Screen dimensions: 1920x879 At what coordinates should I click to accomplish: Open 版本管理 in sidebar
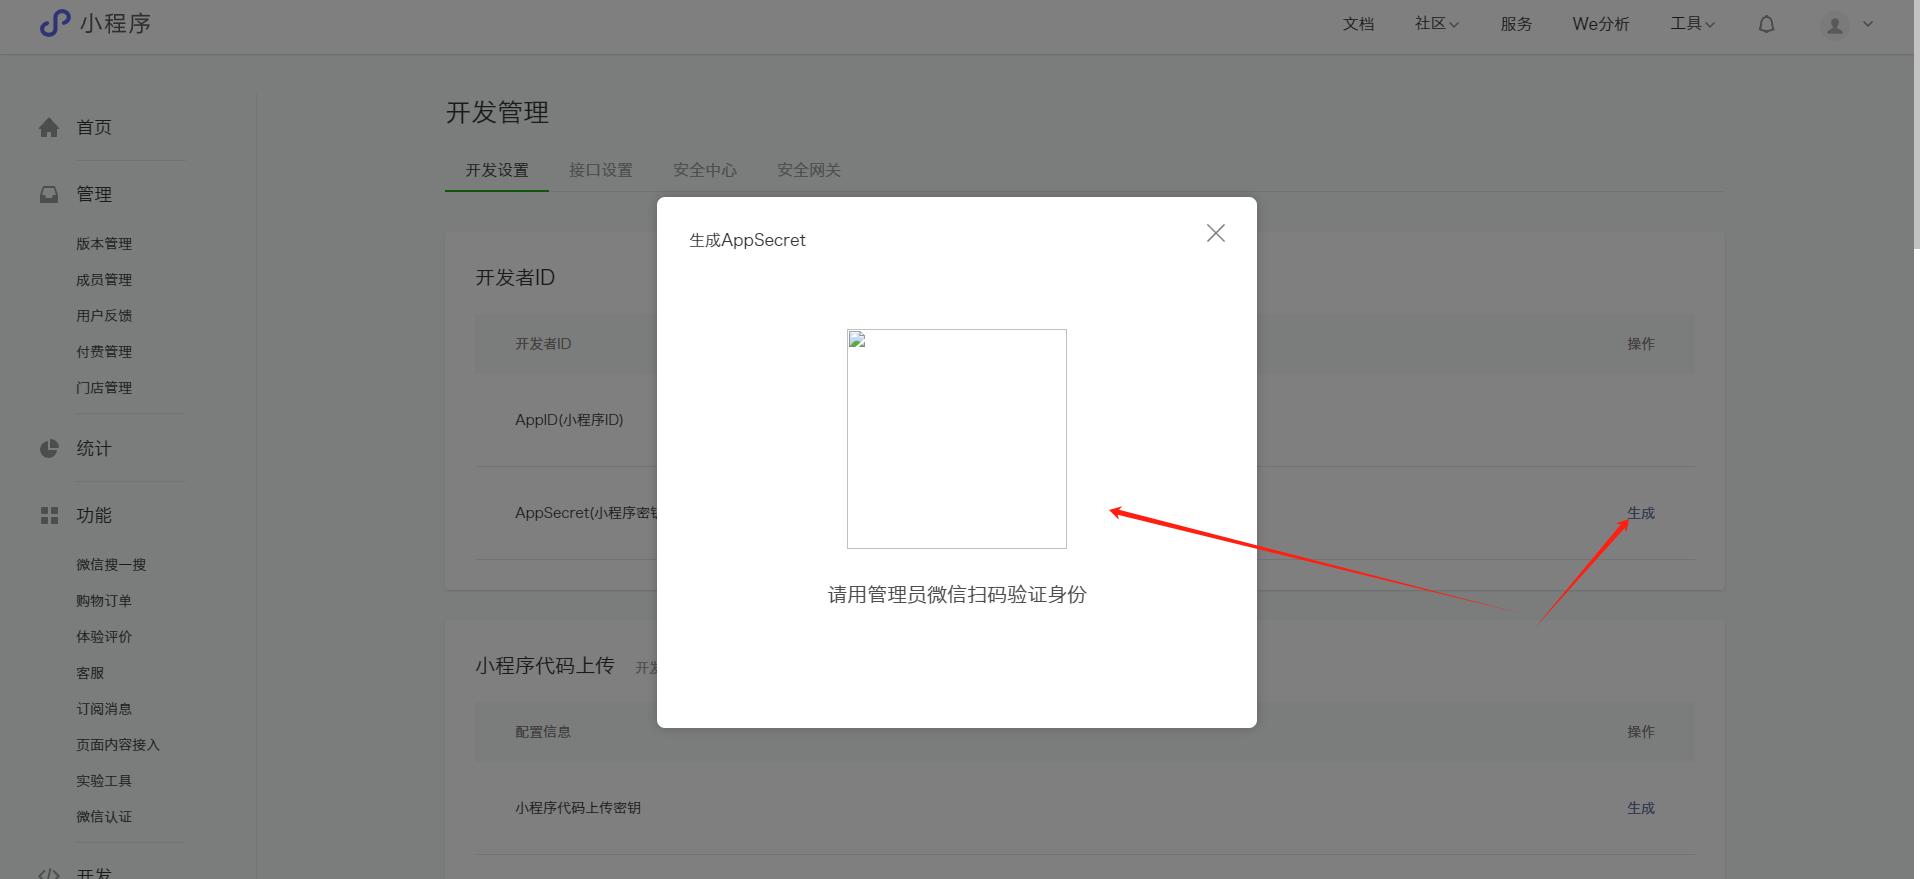(104, 244)
